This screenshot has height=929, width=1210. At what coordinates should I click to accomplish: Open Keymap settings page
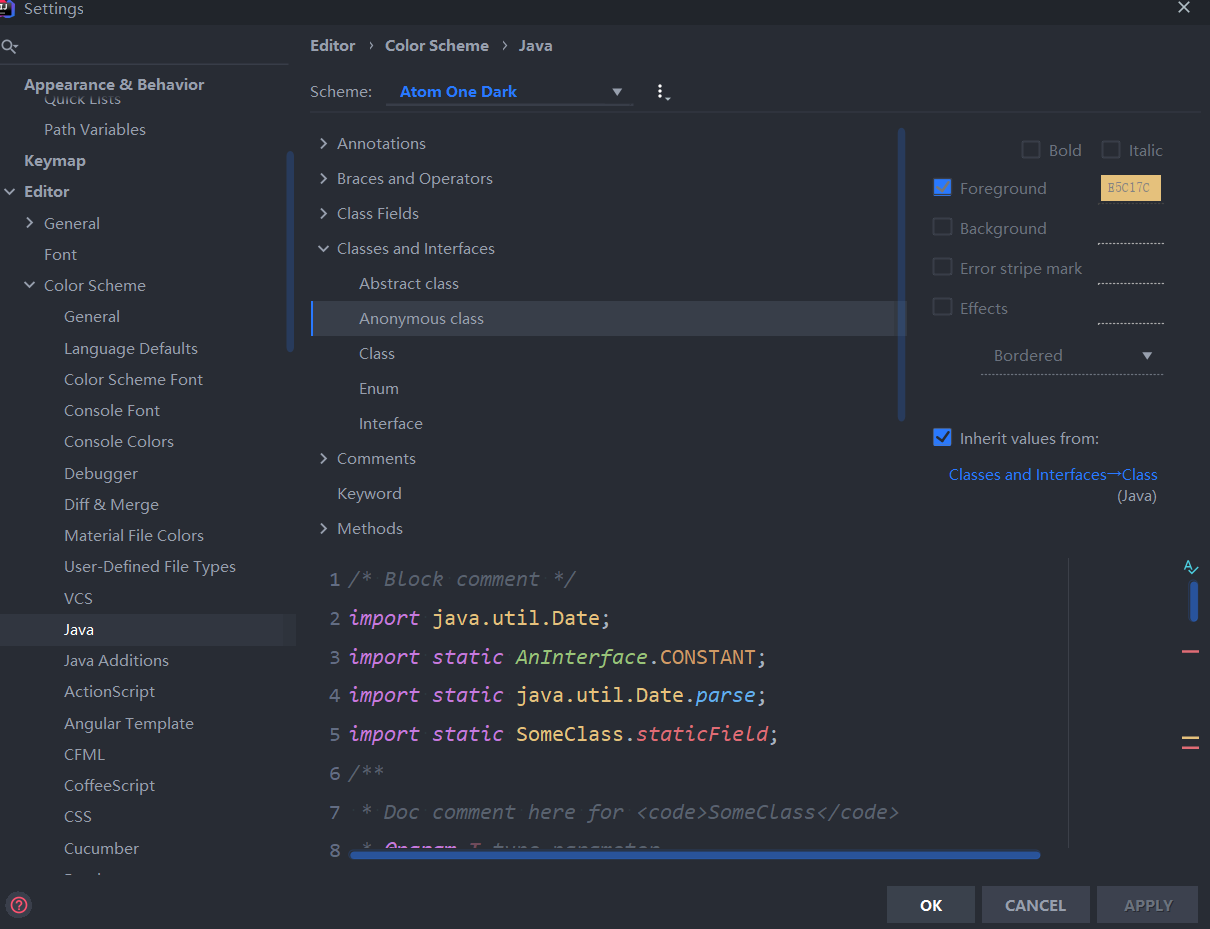[x=55, y=161]
